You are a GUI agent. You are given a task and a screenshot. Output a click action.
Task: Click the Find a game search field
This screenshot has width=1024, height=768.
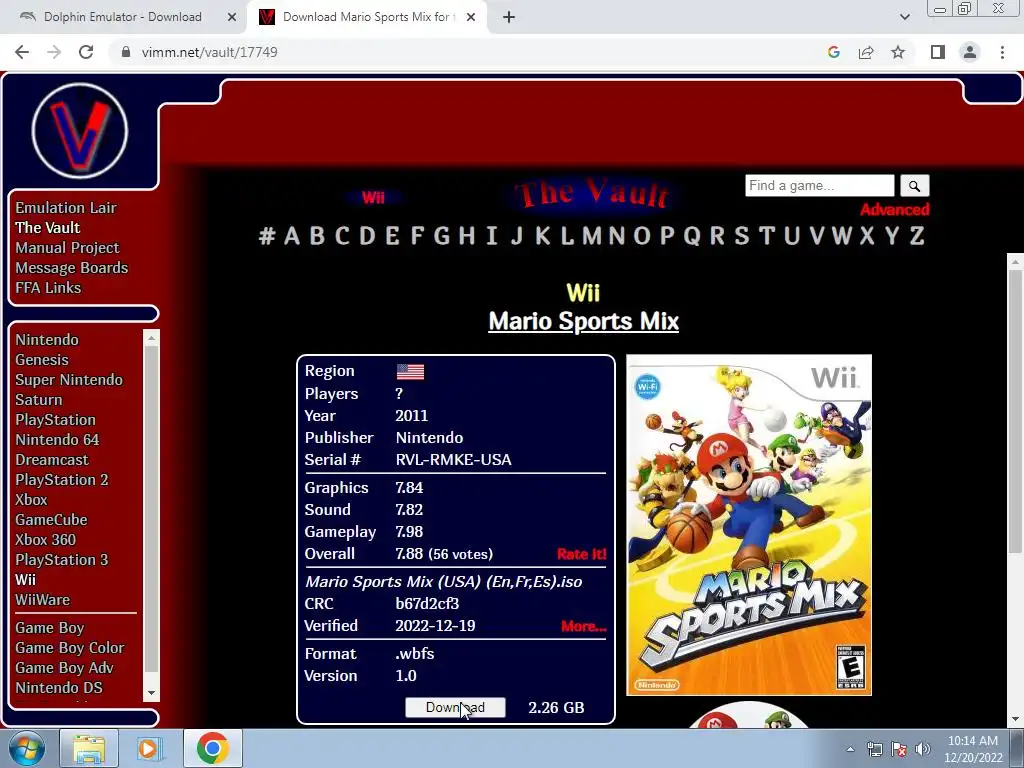[x=820, y=186]
